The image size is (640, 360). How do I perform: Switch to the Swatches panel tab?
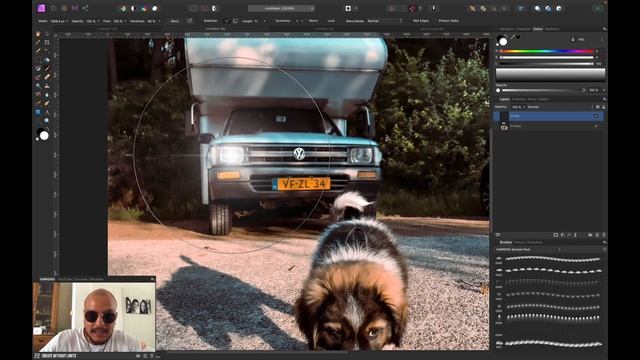pyautogui.click(x=552, y=29)
